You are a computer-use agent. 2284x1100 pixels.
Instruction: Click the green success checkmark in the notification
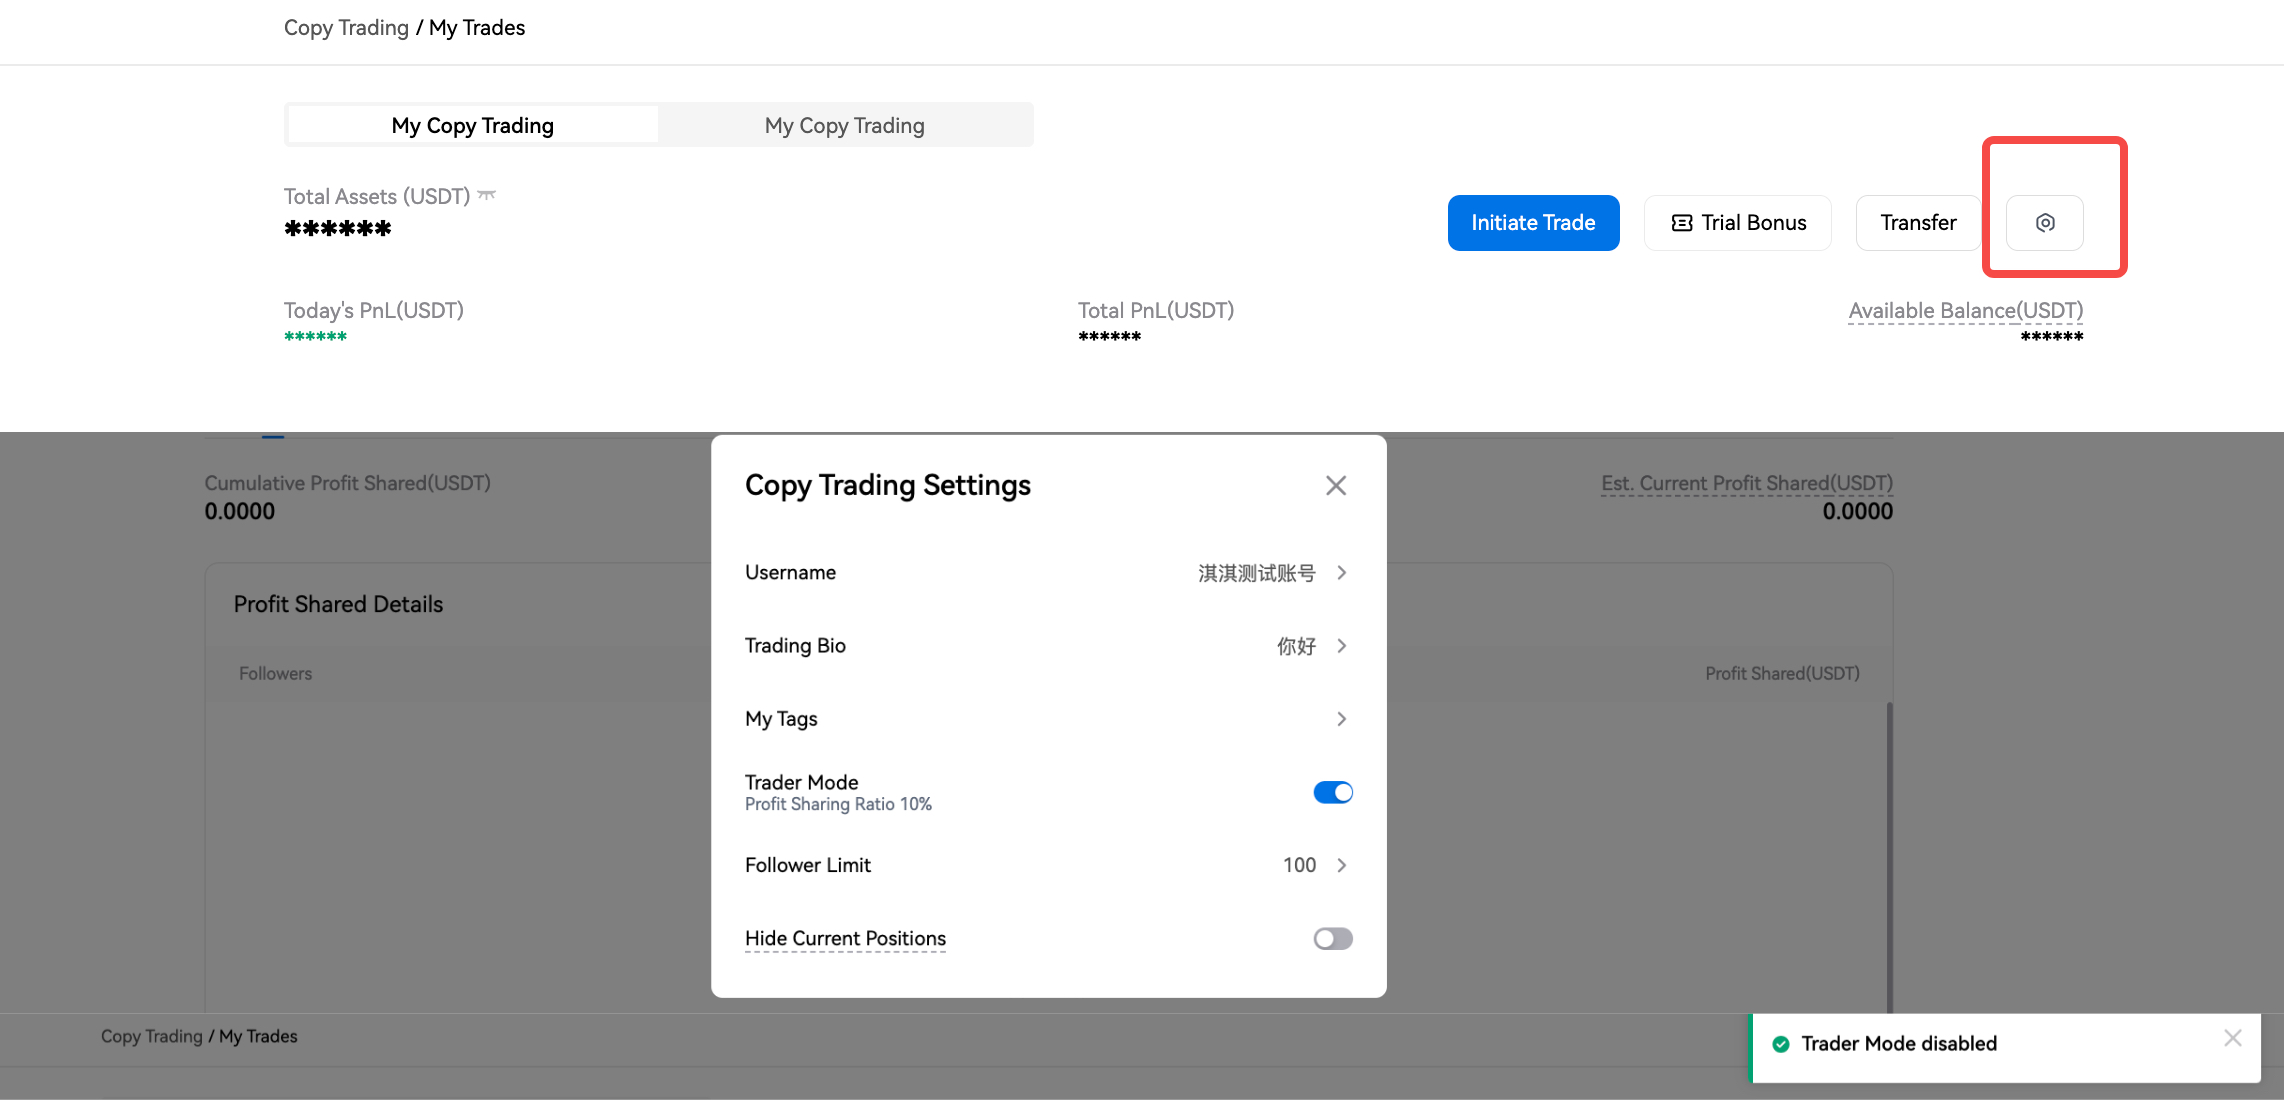[1781, 1044]
